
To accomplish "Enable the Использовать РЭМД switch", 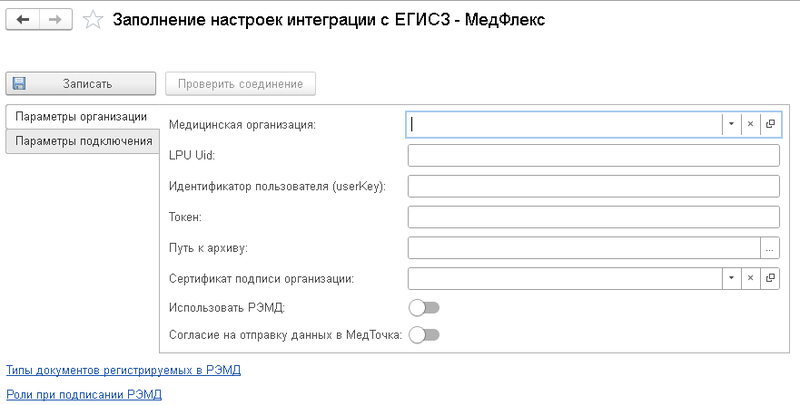I will point(424,308).
